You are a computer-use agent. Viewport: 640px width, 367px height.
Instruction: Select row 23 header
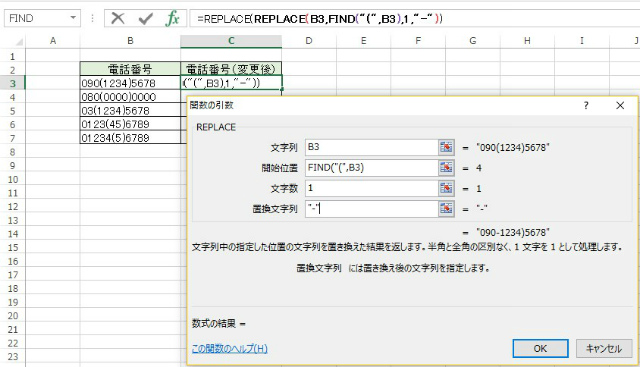pyautogui.click(x=13, y=356)
